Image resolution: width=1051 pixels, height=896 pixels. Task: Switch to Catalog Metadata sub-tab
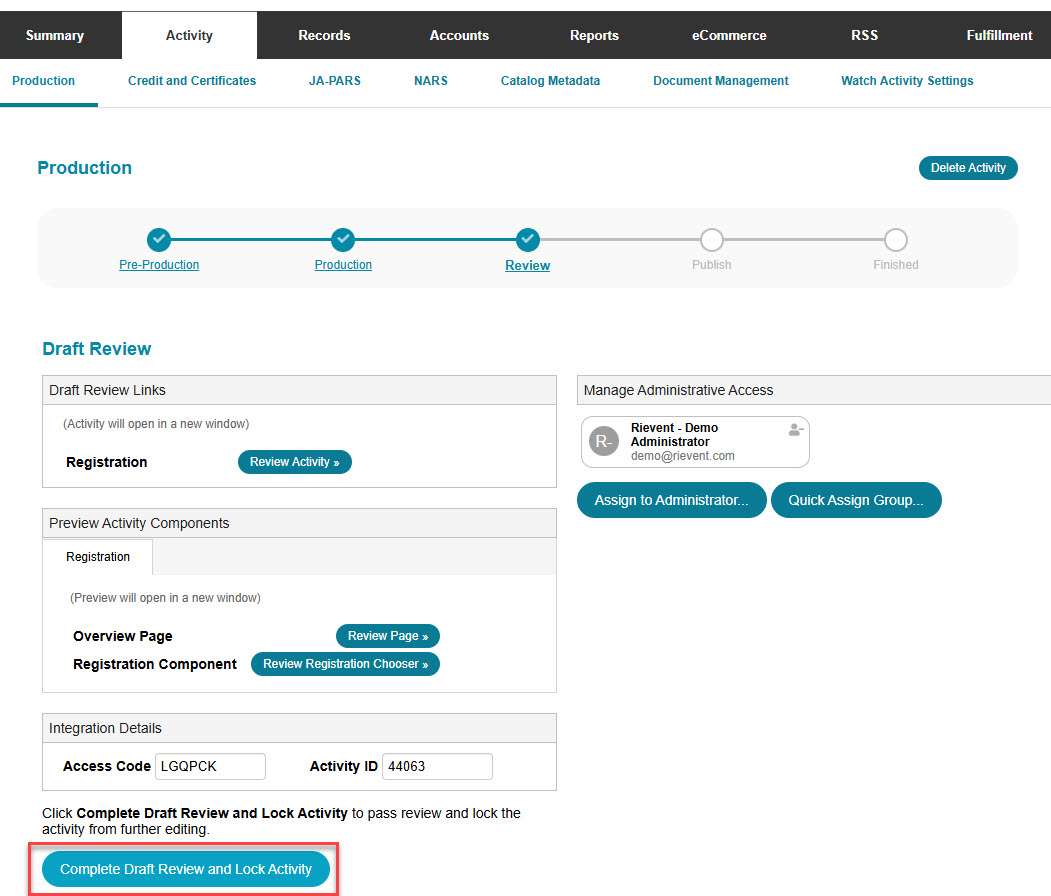[550, 80]
